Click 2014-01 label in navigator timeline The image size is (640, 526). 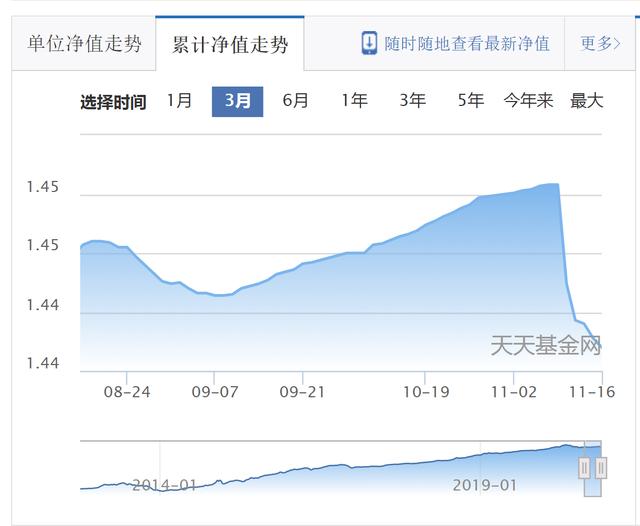click(164, 485)
